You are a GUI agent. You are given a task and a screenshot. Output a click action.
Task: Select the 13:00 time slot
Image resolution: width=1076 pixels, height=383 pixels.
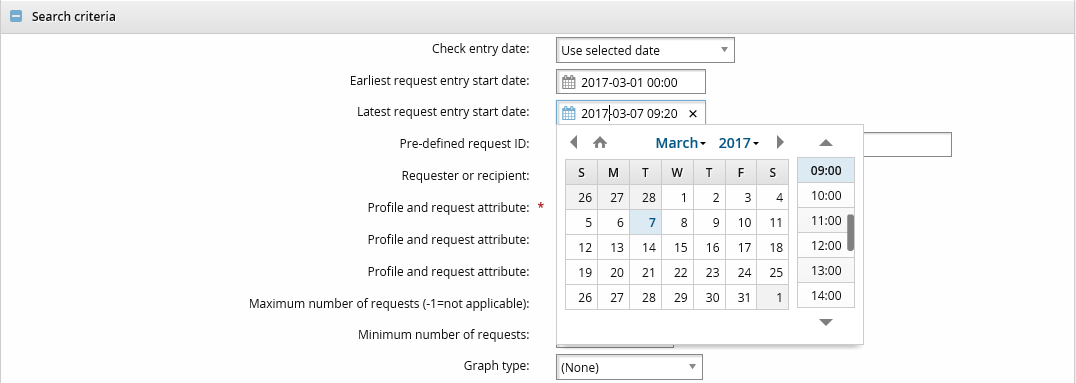click(x=826, y=270)
